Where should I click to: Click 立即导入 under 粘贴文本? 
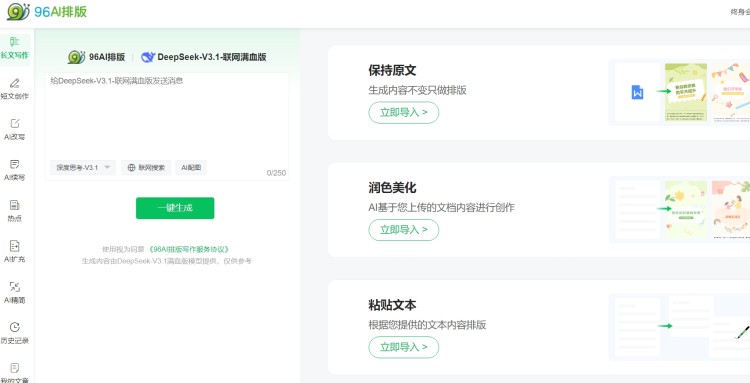pos(404,347)
